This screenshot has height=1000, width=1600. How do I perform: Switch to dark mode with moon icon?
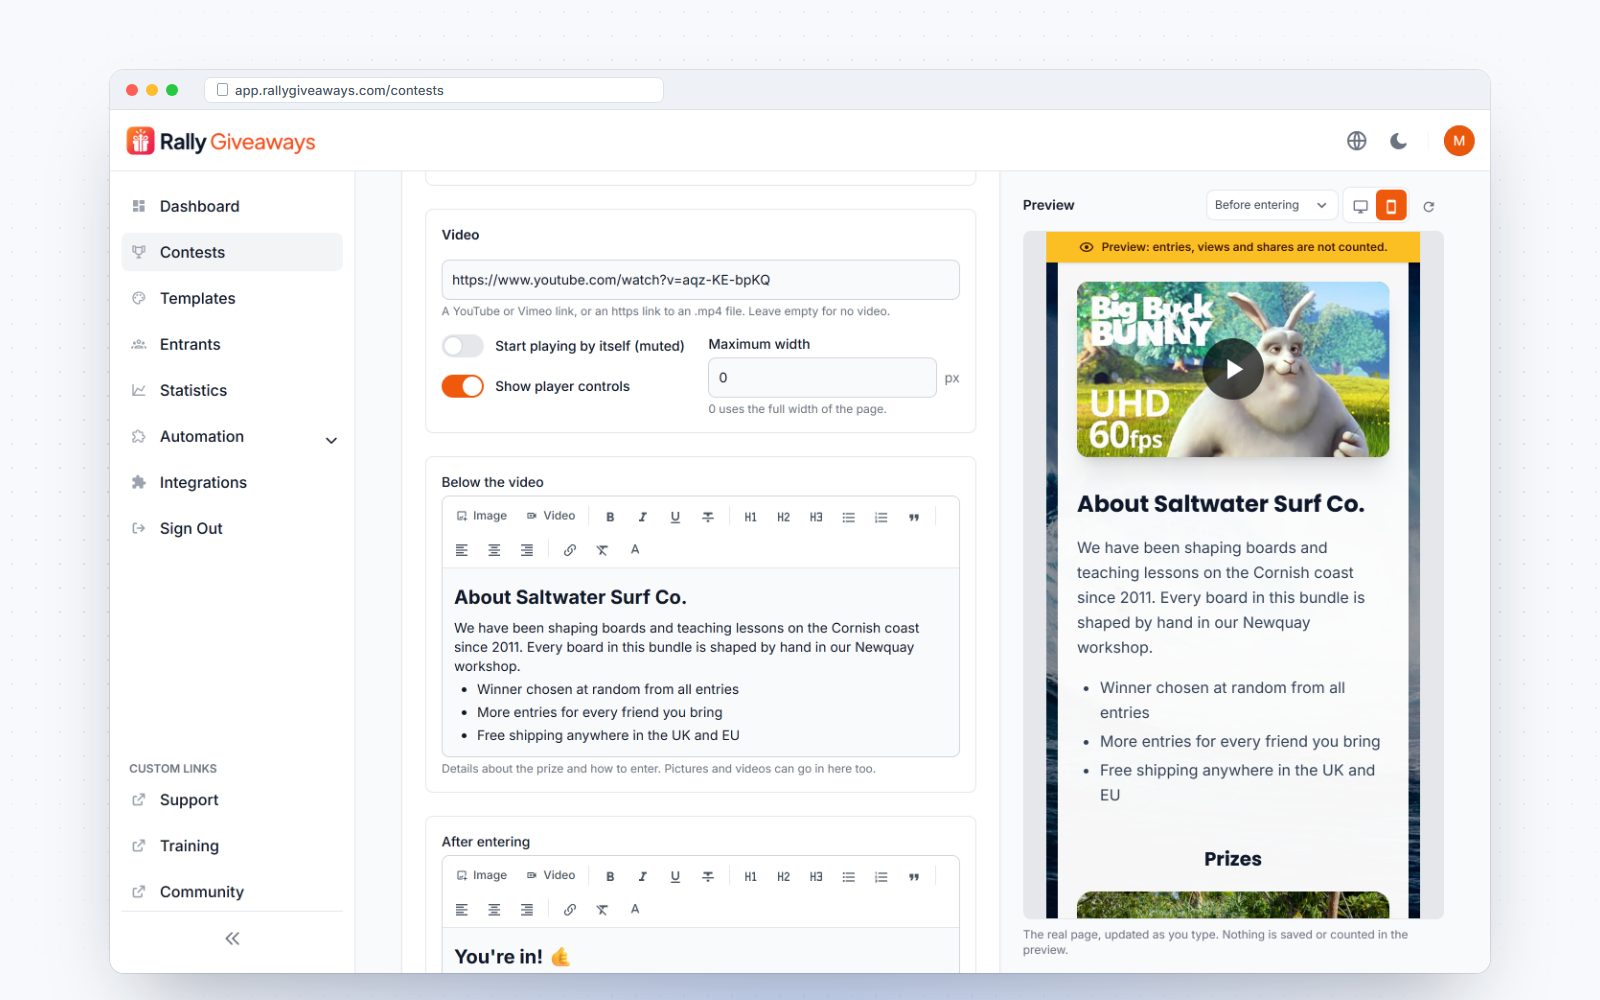(x=1399, y=141)
